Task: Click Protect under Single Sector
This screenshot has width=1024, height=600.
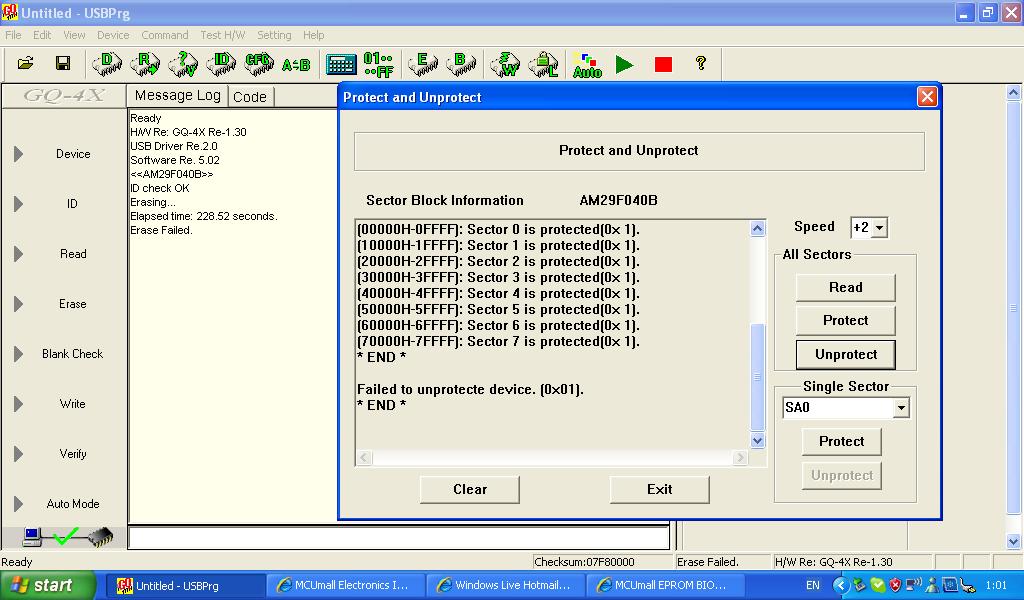Action: coord(842,441)
